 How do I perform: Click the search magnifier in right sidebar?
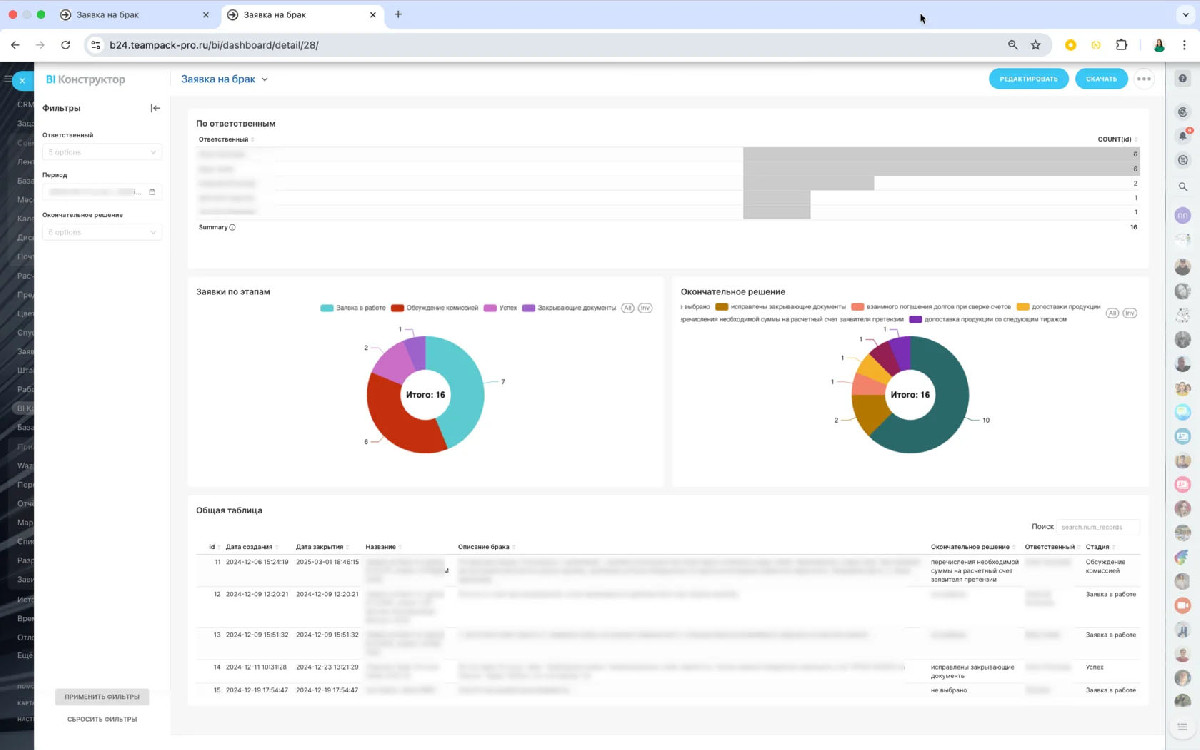point(1182,187)
